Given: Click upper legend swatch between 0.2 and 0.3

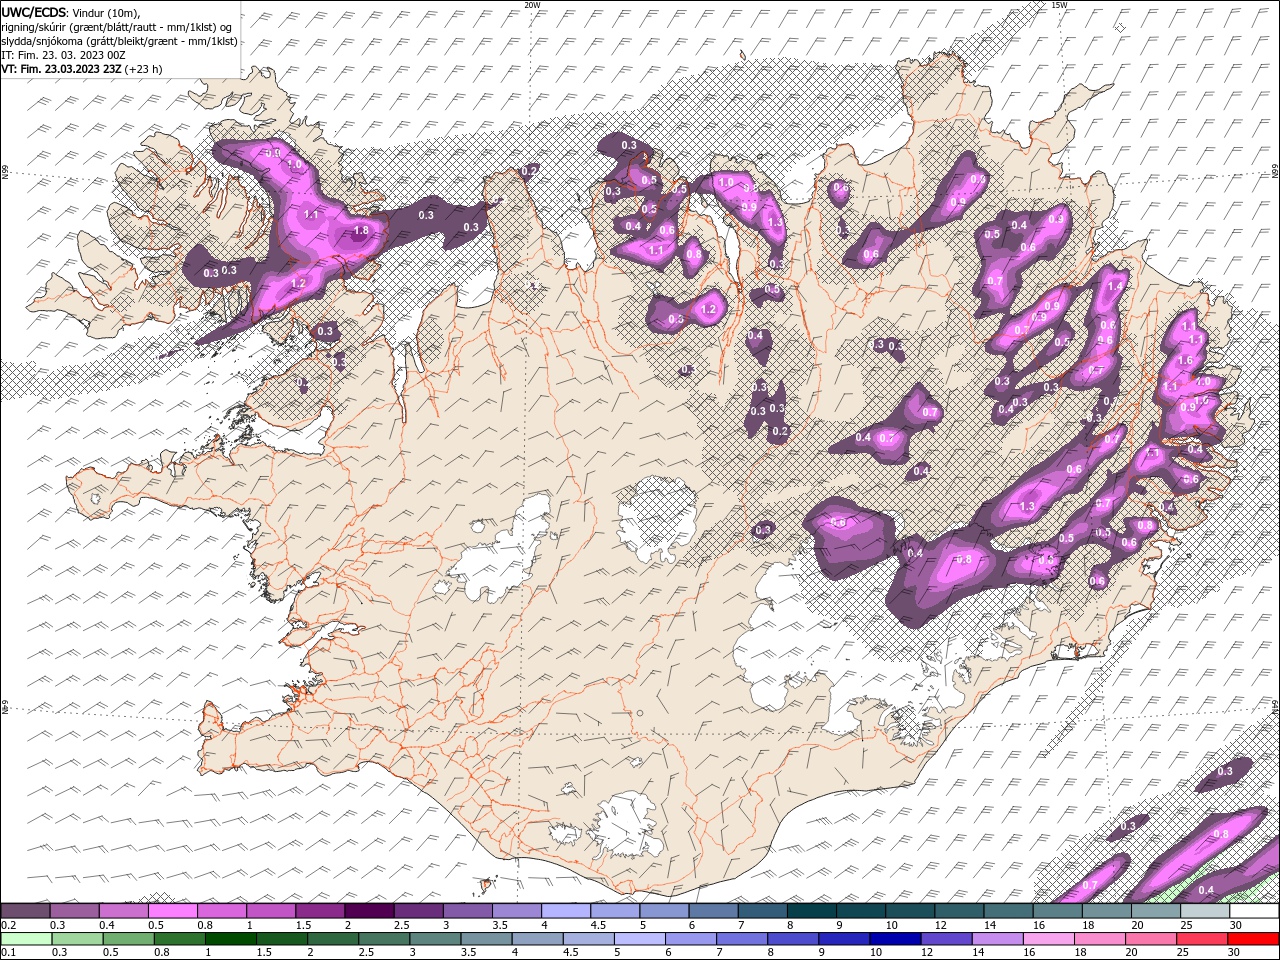Looking at the screenshot, I should click(26, 911).
